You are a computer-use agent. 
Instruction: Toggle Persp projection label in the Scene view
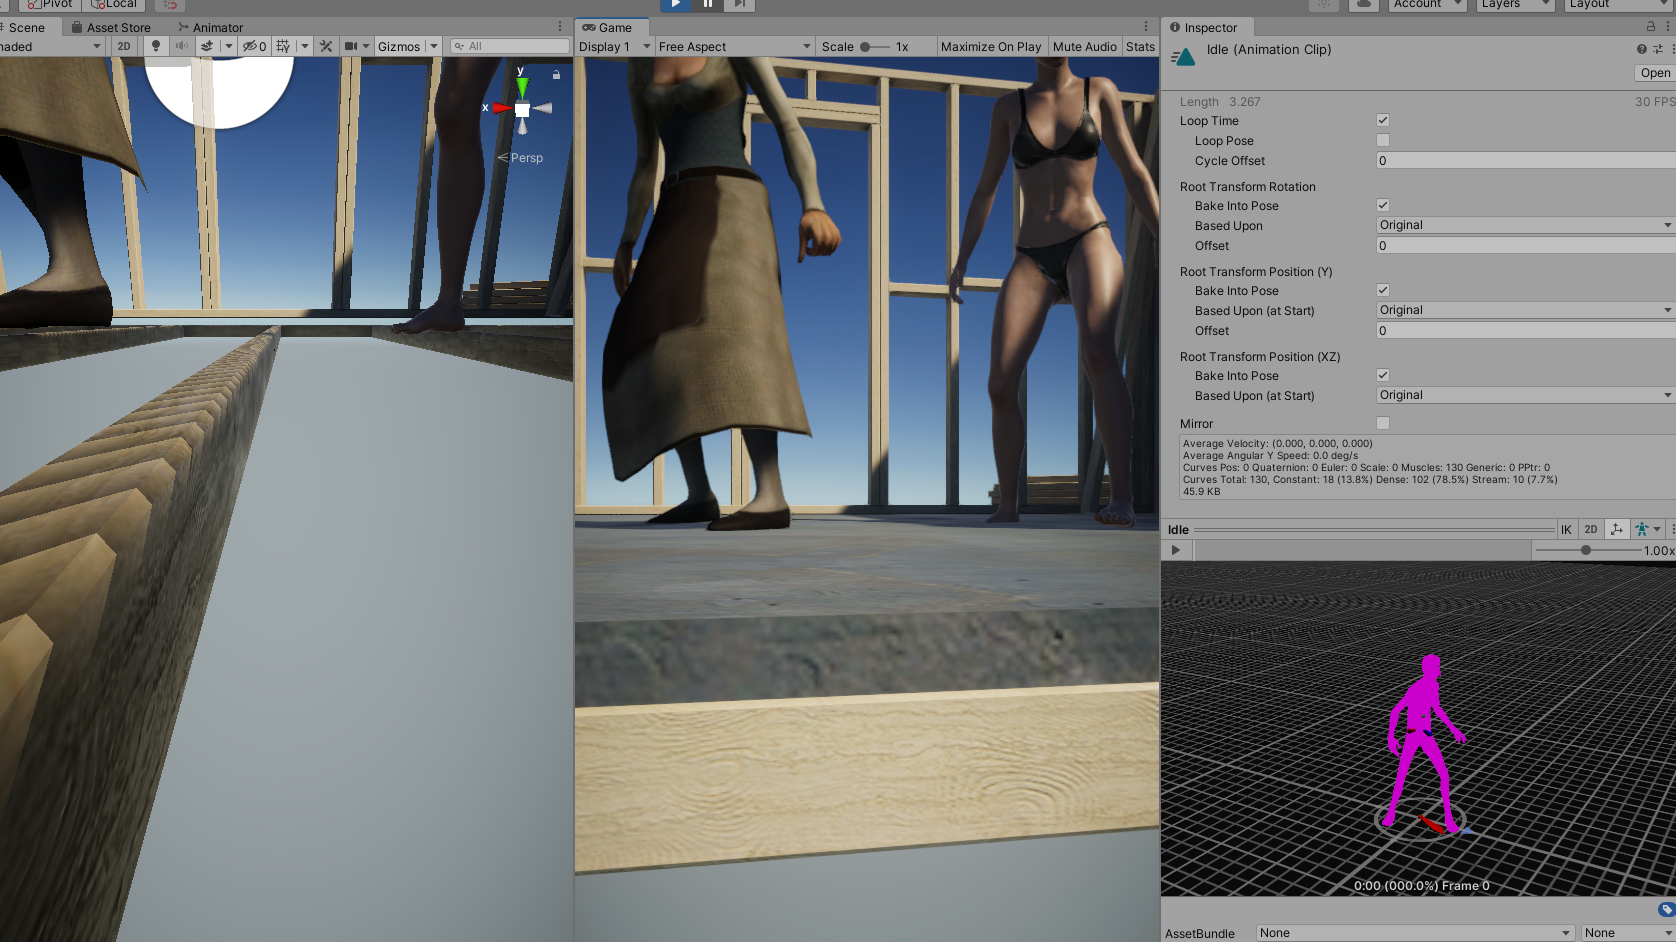pyautogui.click(x=520, y=158)
